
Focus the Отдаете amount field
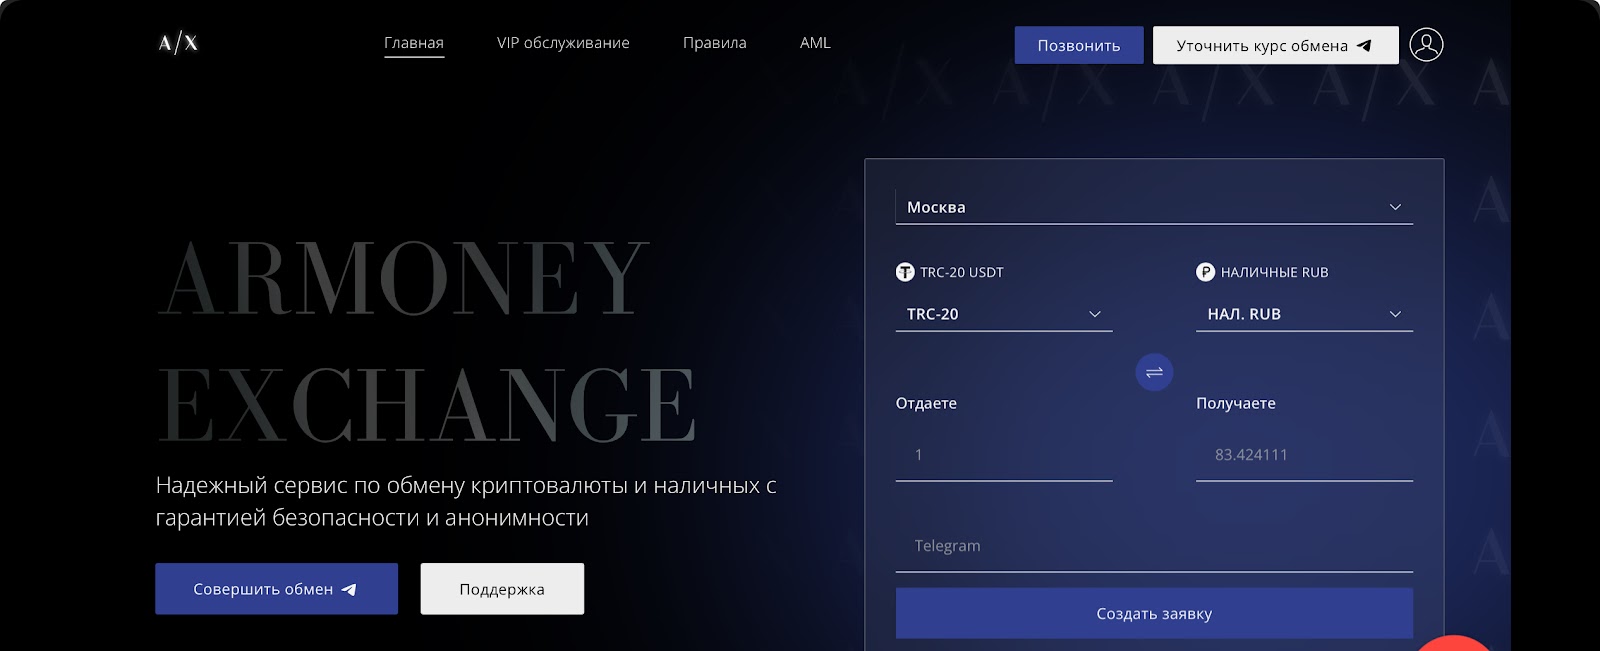pyautogui.click(x=1004, y=455)
